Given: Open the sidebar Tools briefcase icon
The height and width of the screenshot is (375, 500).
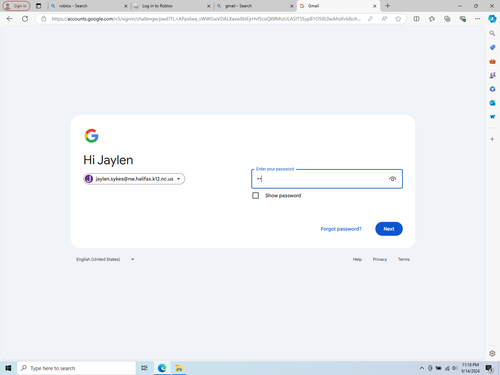Looking at the screenshot, I should click(492, 61).
